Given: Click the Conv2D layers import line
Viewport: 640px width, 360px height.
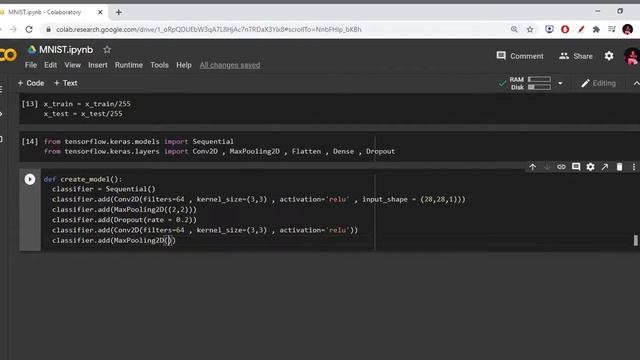Looking at the screenshot, I should tap(220, 151).
